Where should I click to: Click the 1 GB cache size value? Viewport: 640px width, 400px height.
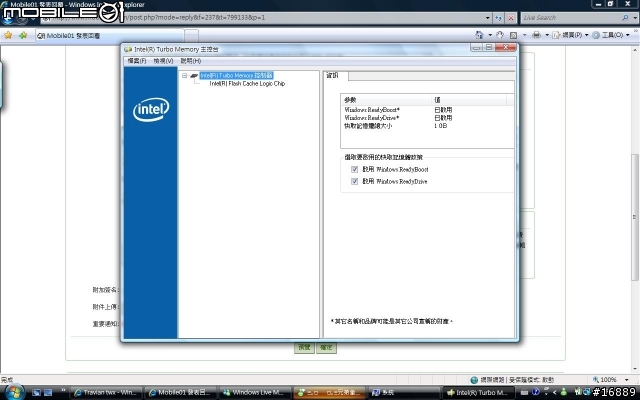click(440, 126)
